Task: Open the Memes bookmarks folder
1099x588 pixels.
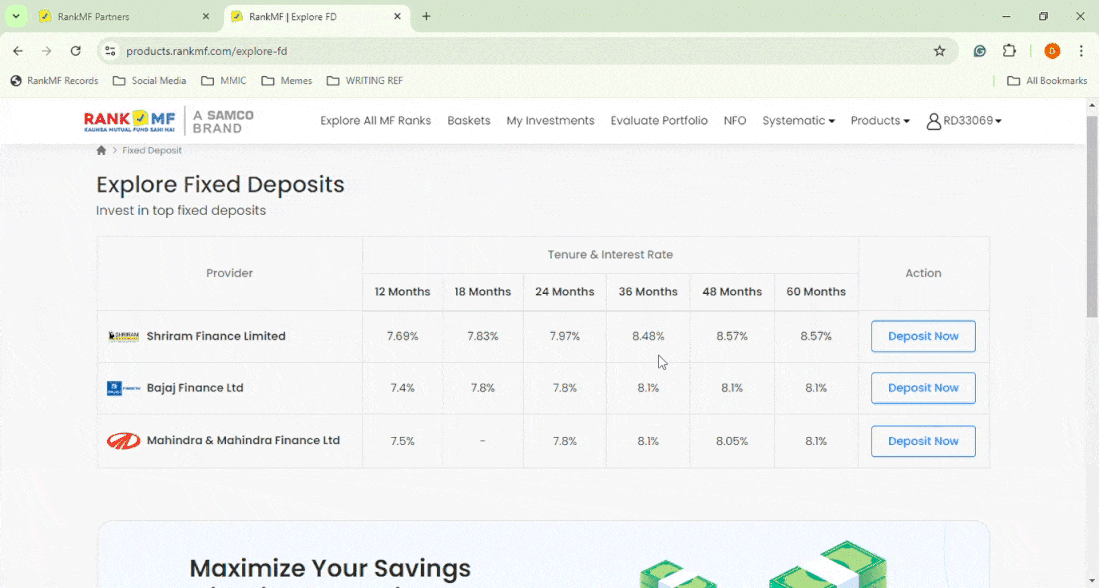Action: 287,81
